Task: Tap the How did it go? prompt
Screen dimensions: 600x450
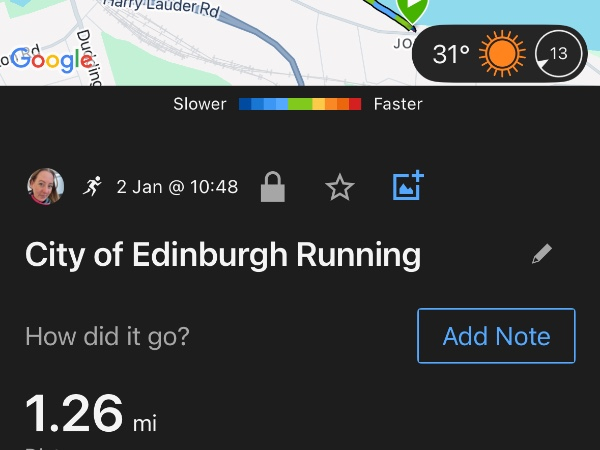Action: [107, 336]
